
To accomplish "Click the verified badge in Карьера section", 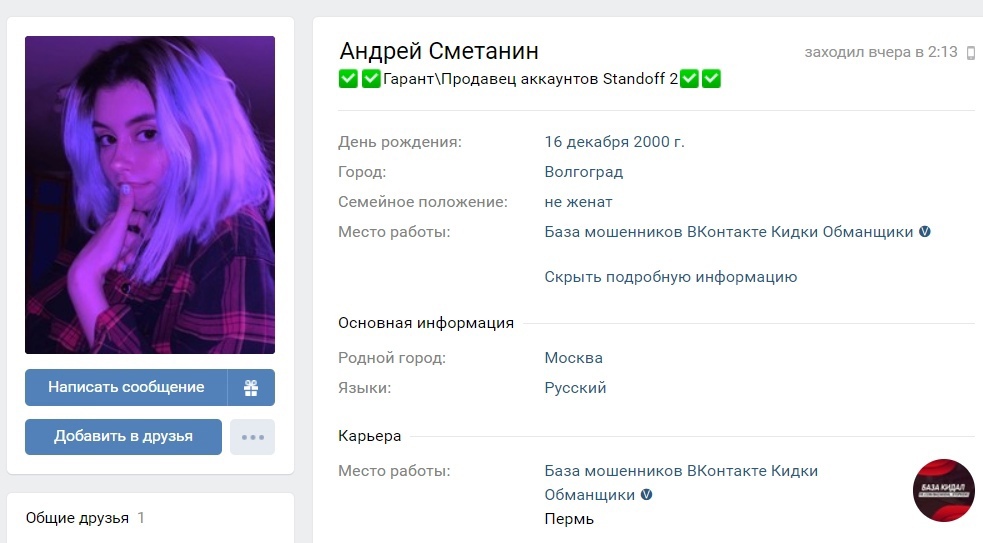I will [x=646, y=494].
